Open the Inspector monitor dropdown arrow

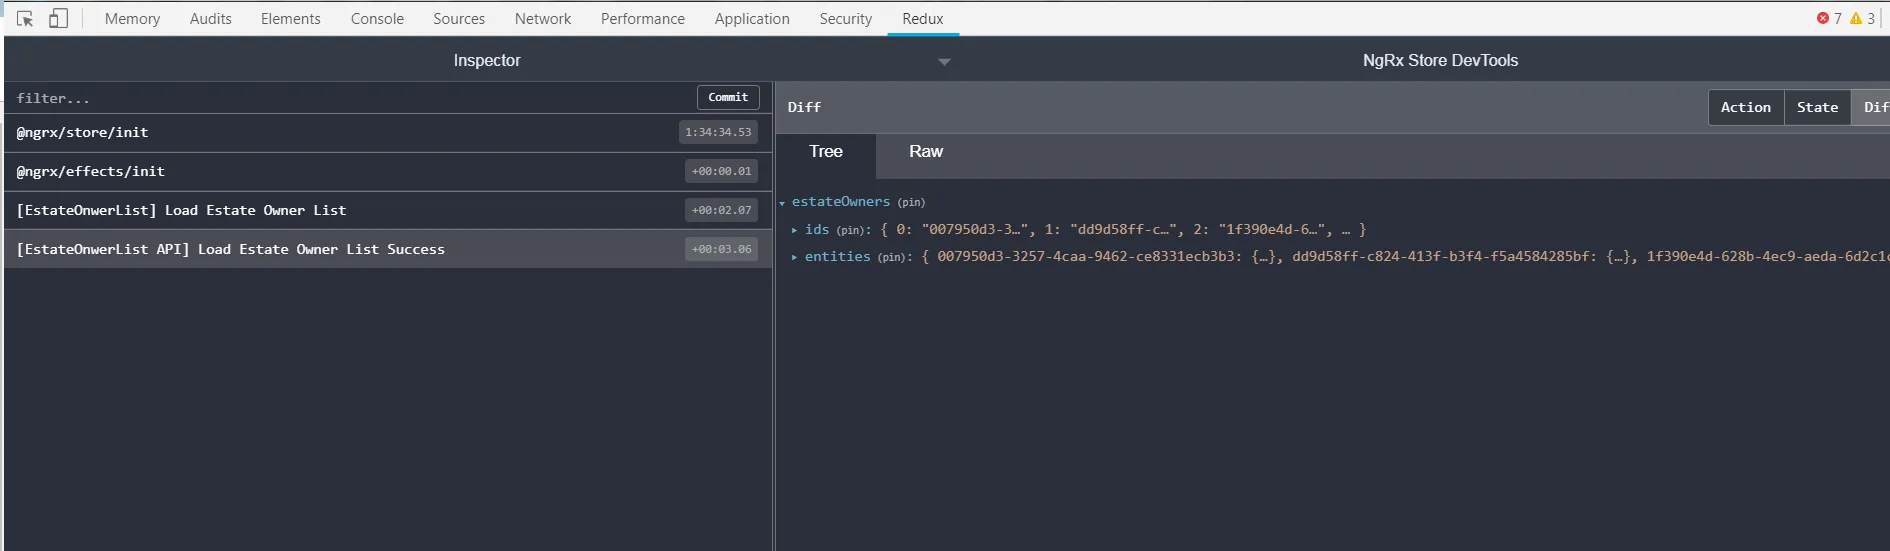[x=944, y=62]
